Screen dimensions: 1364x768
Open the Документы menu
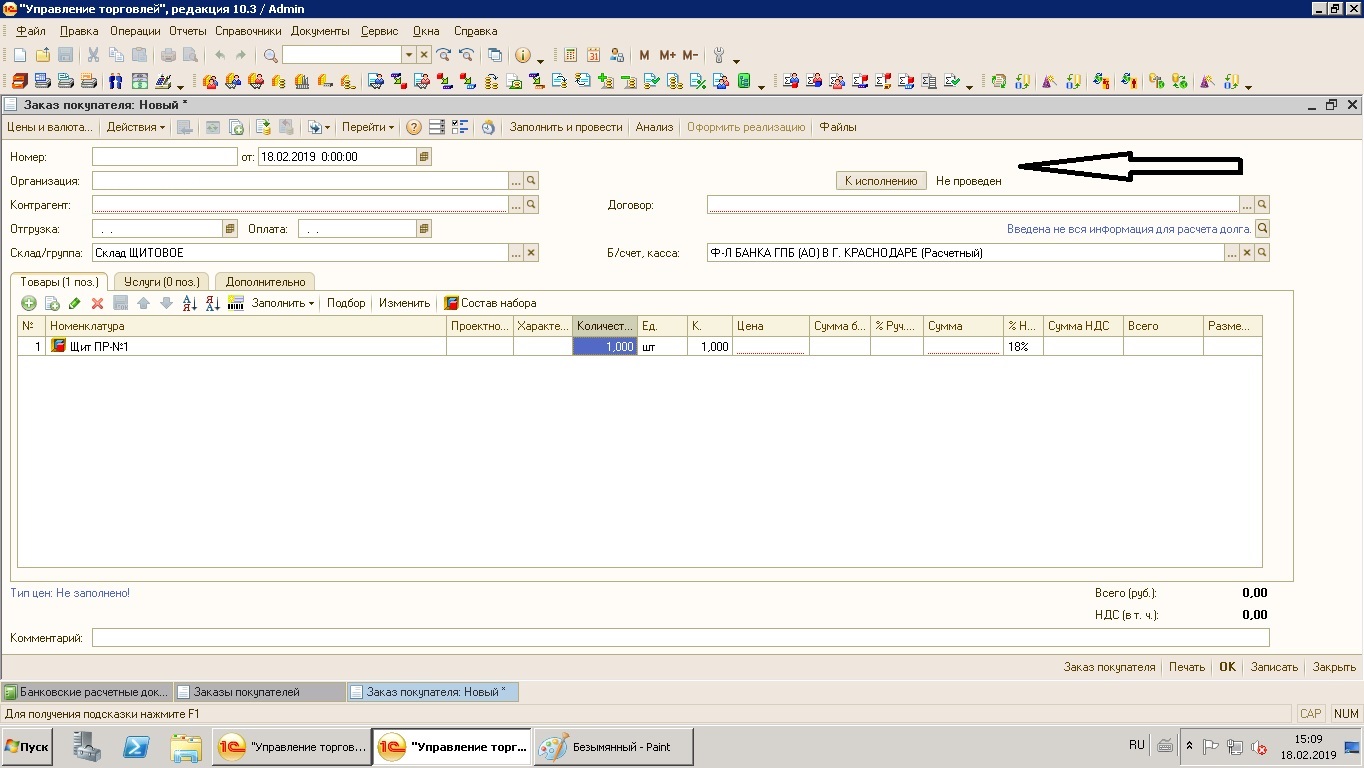pyautogui.click(x=320, y=31)
